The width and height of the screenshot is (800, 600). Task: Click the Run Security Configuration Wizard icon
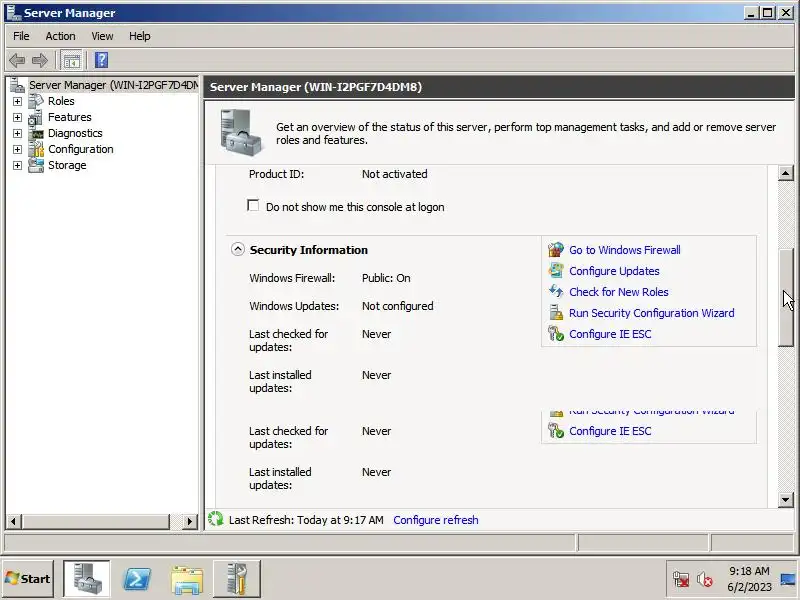(x=556, y=313)
